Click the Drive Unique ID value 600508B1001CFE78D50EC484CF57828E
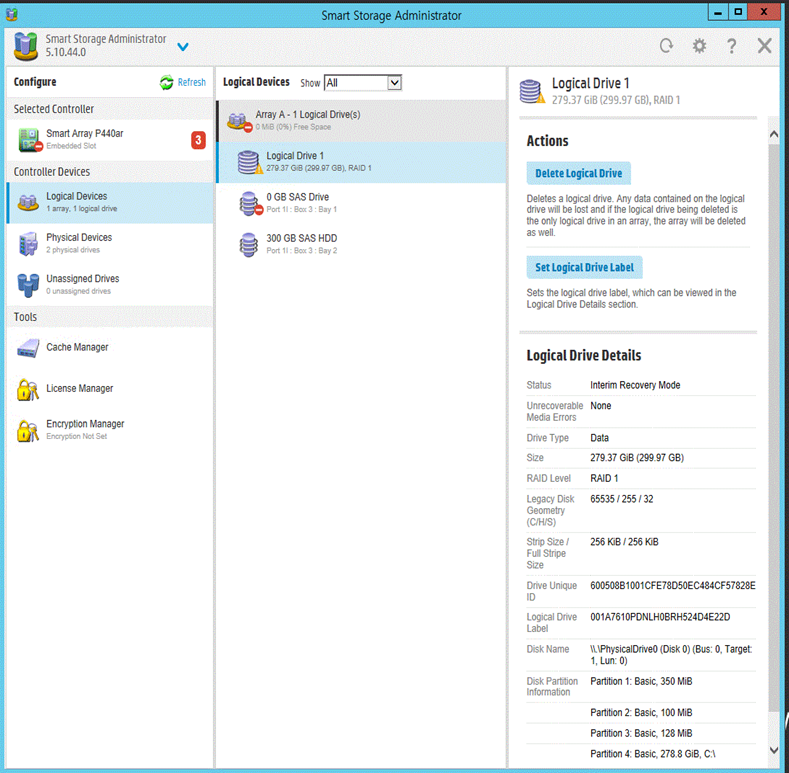 (x=673, y=585)
